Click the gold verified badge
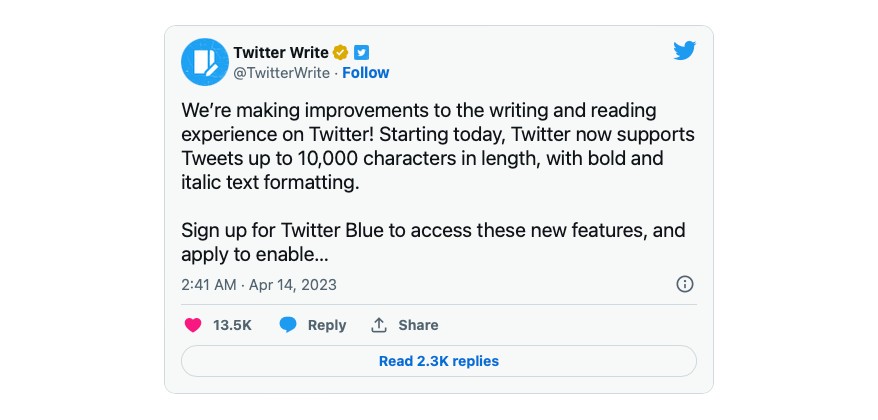 tap(340, 53)
